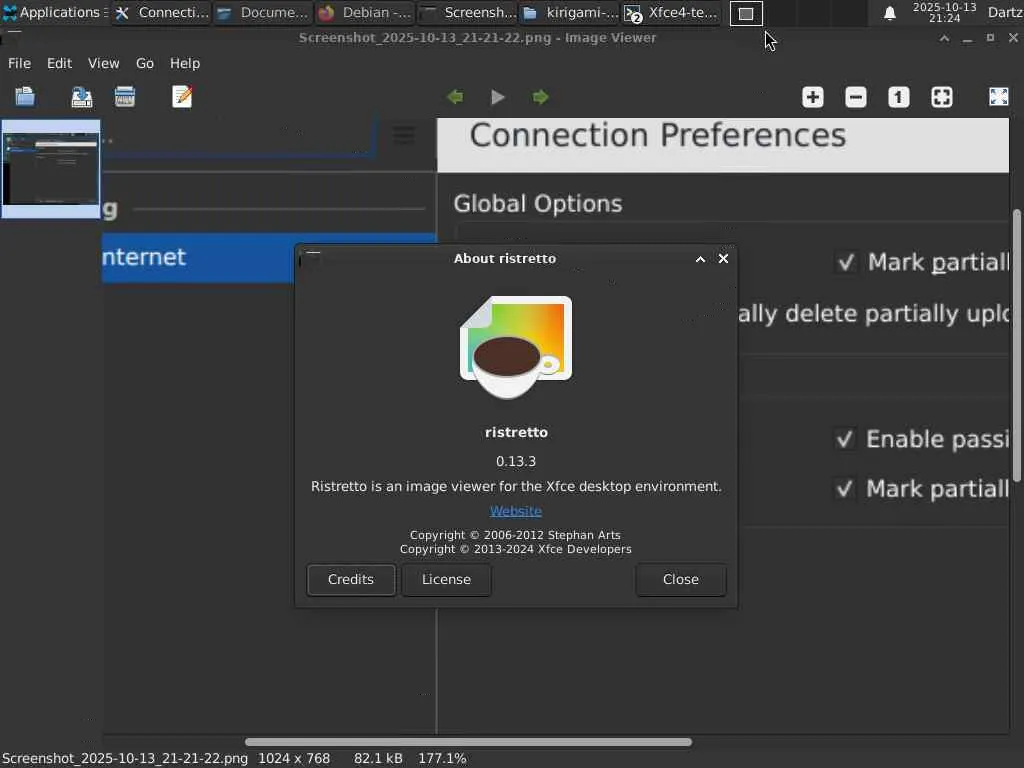Click the notification bell icon in panel

889,13
